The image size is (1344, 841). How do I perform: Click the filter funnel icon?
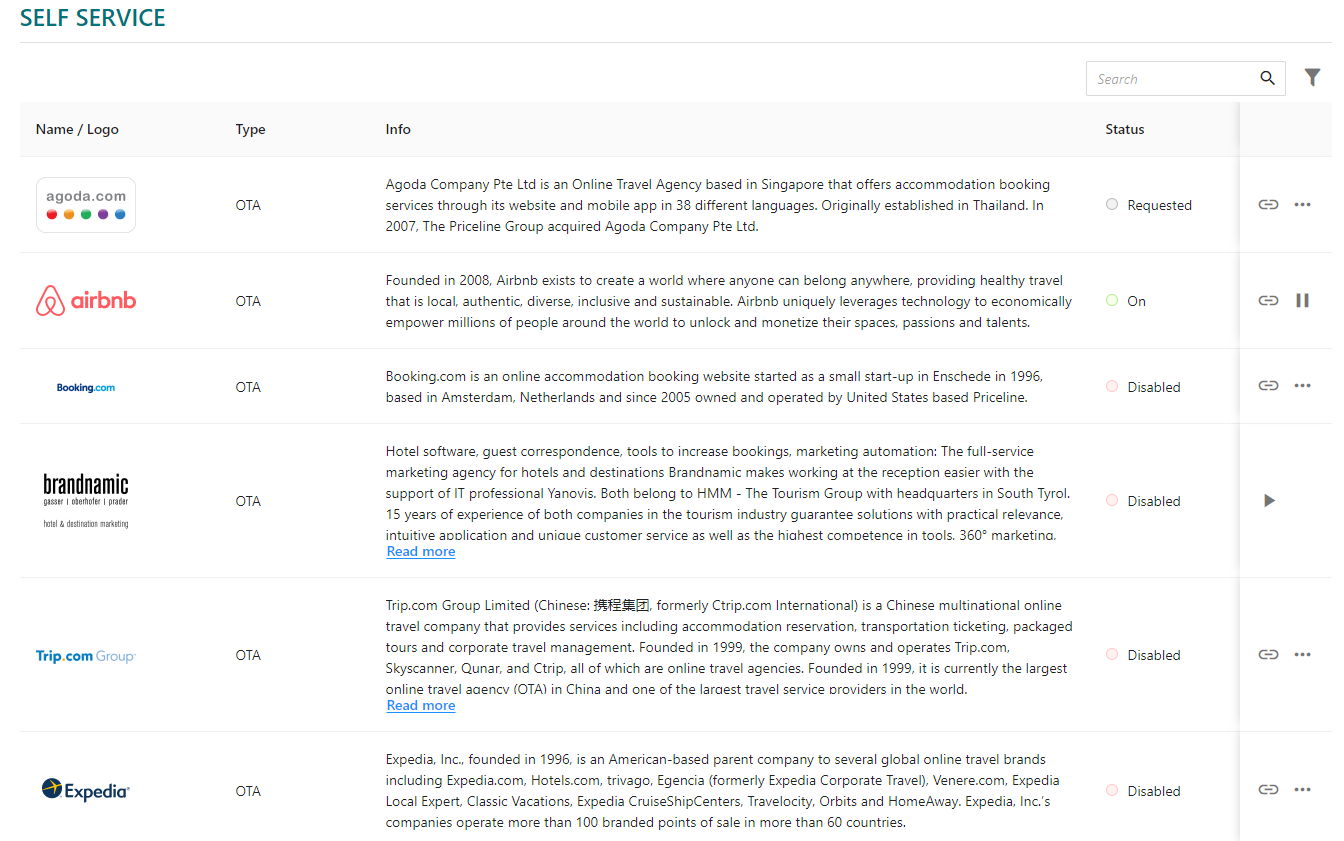[x=1312, y=78]
